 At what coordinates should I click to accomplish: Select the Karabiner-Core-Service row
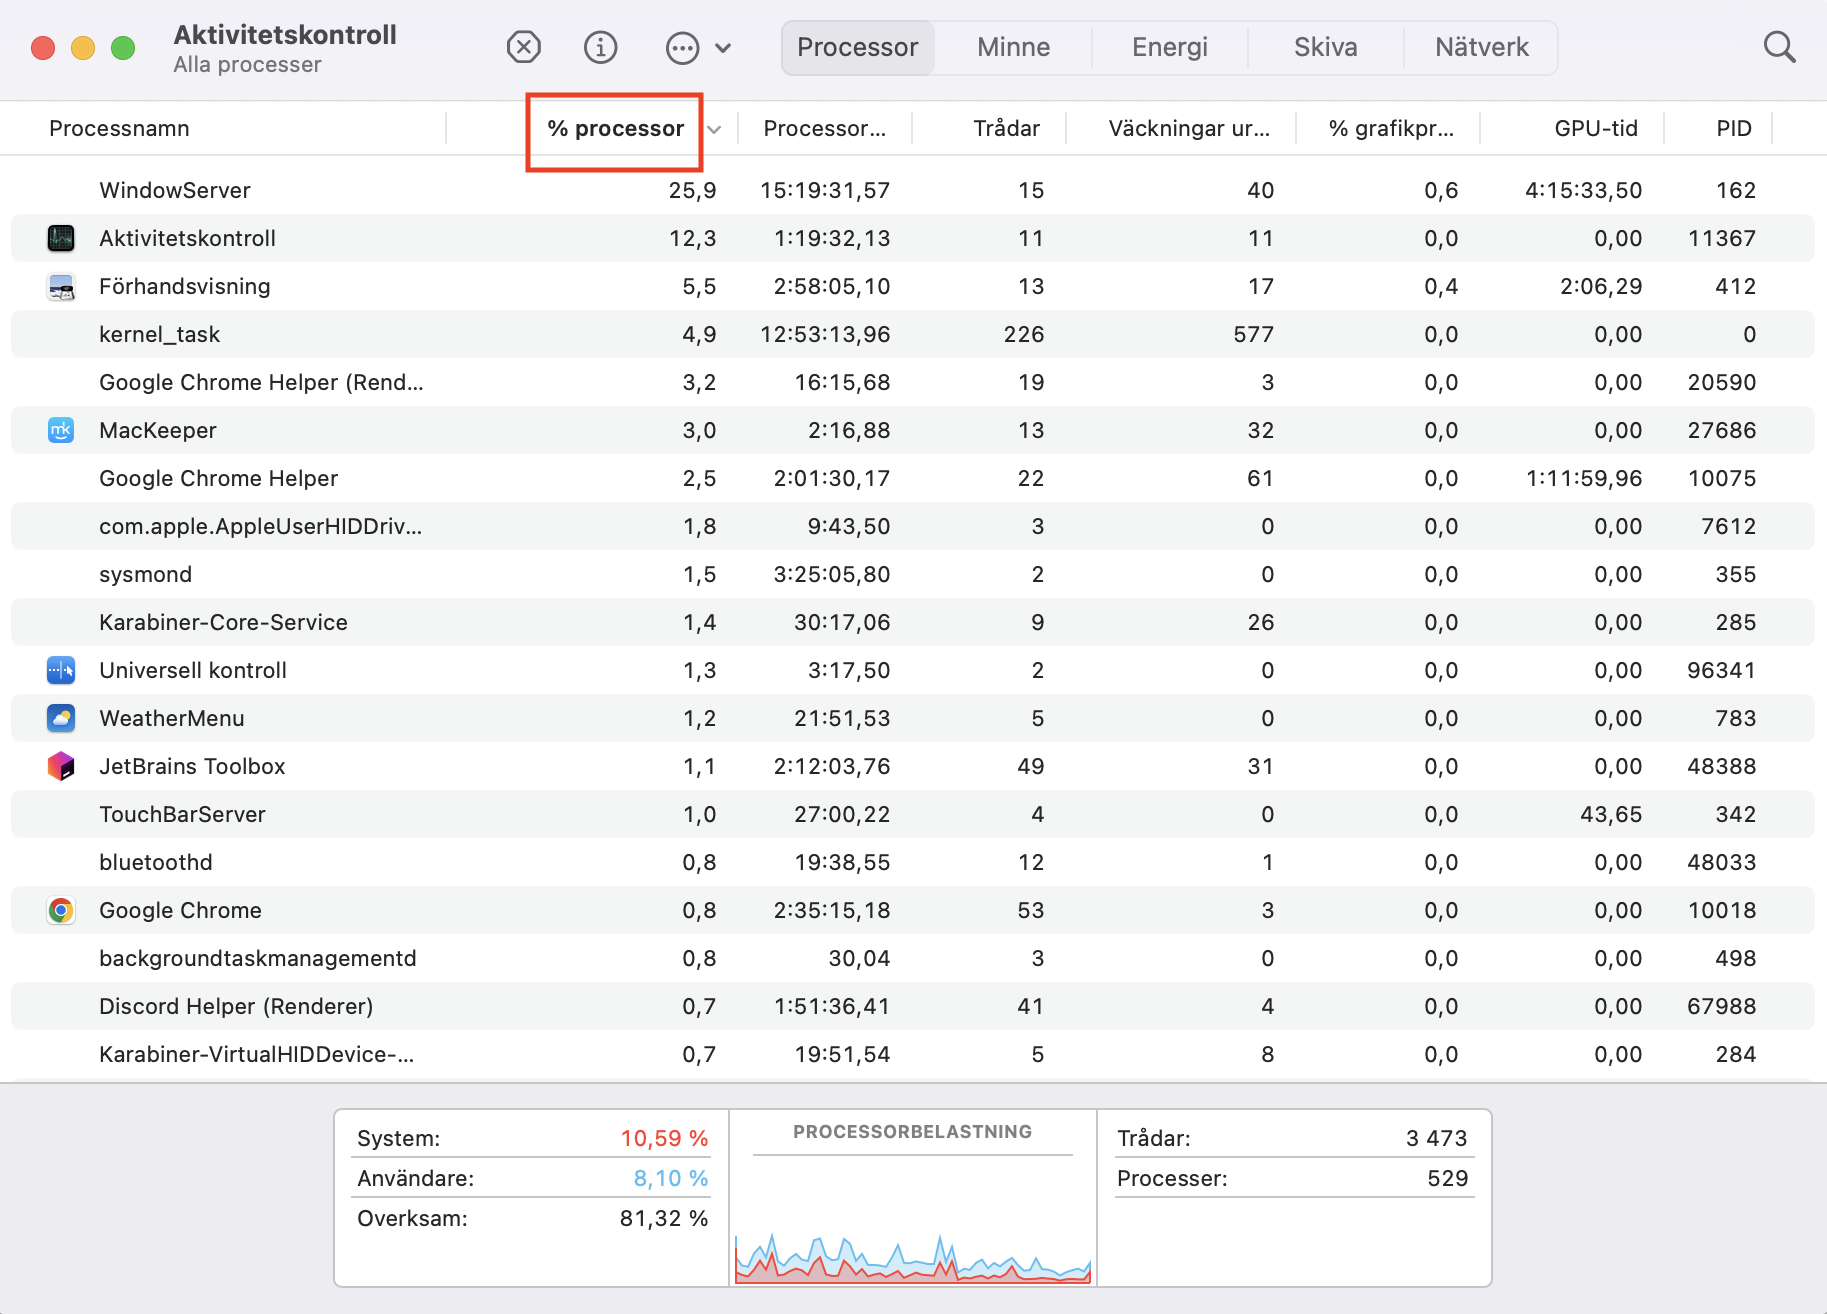pos(913,622)
